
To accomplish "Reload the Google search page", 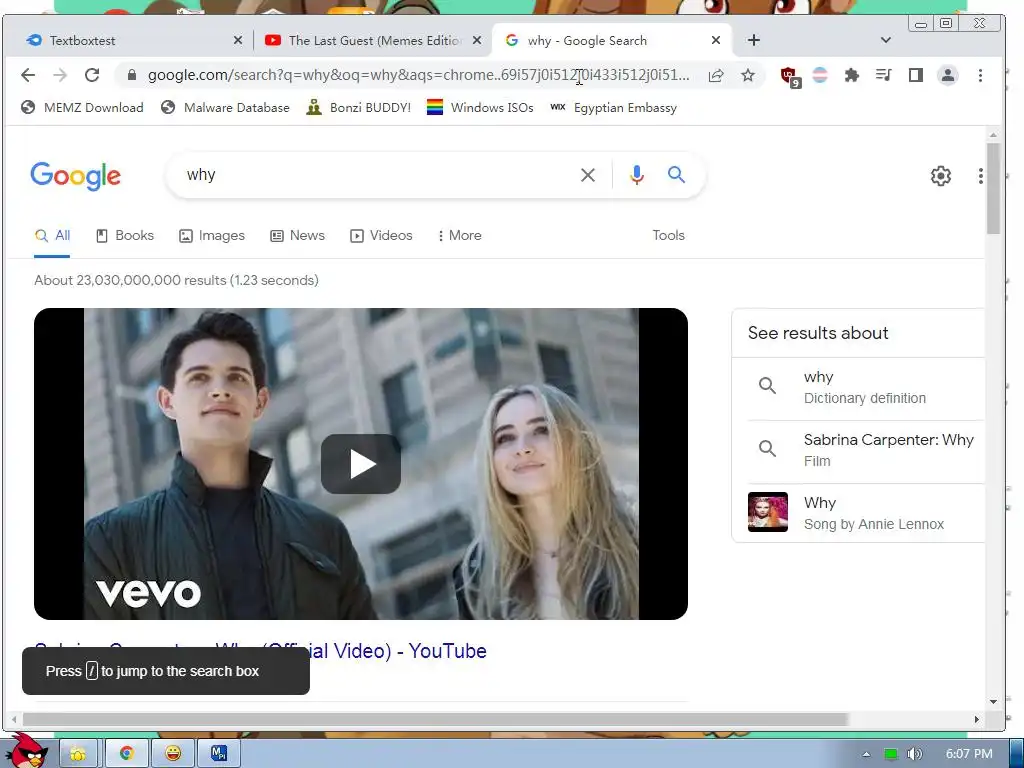I will click(x=92, y=75).
